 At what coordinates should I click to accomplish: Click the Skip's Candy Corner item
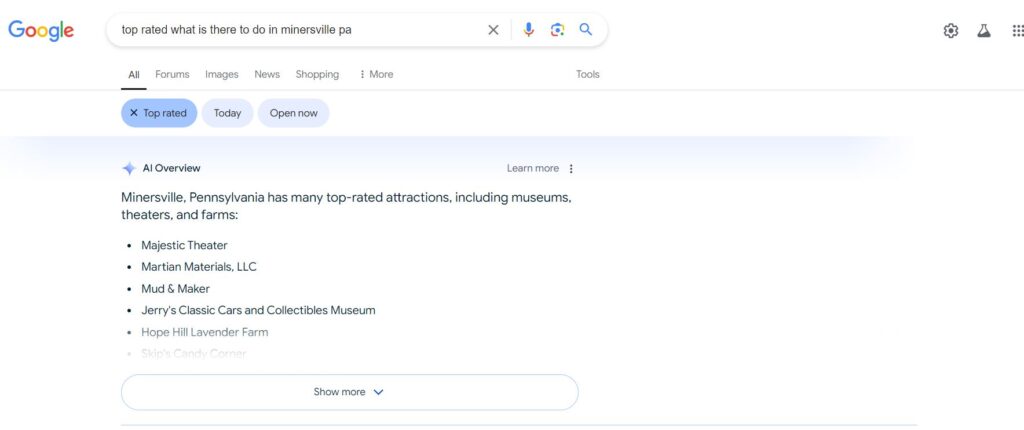(x=194, y=354)
